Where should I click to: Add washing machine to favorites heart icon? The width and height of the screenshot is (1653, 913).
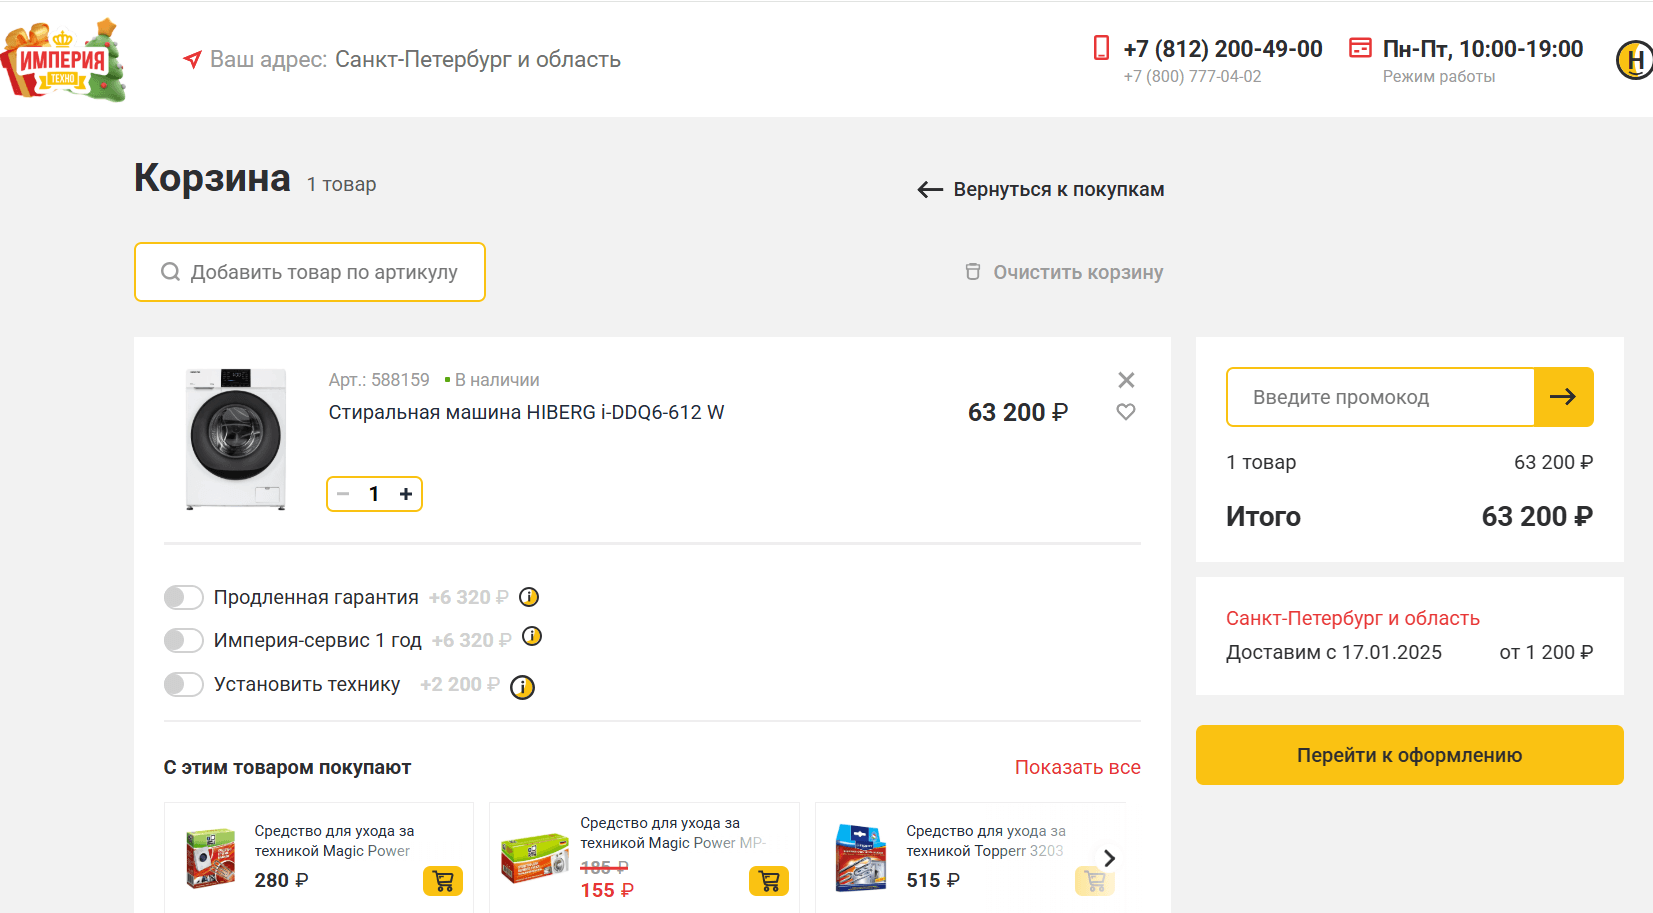click(1126, 412)
